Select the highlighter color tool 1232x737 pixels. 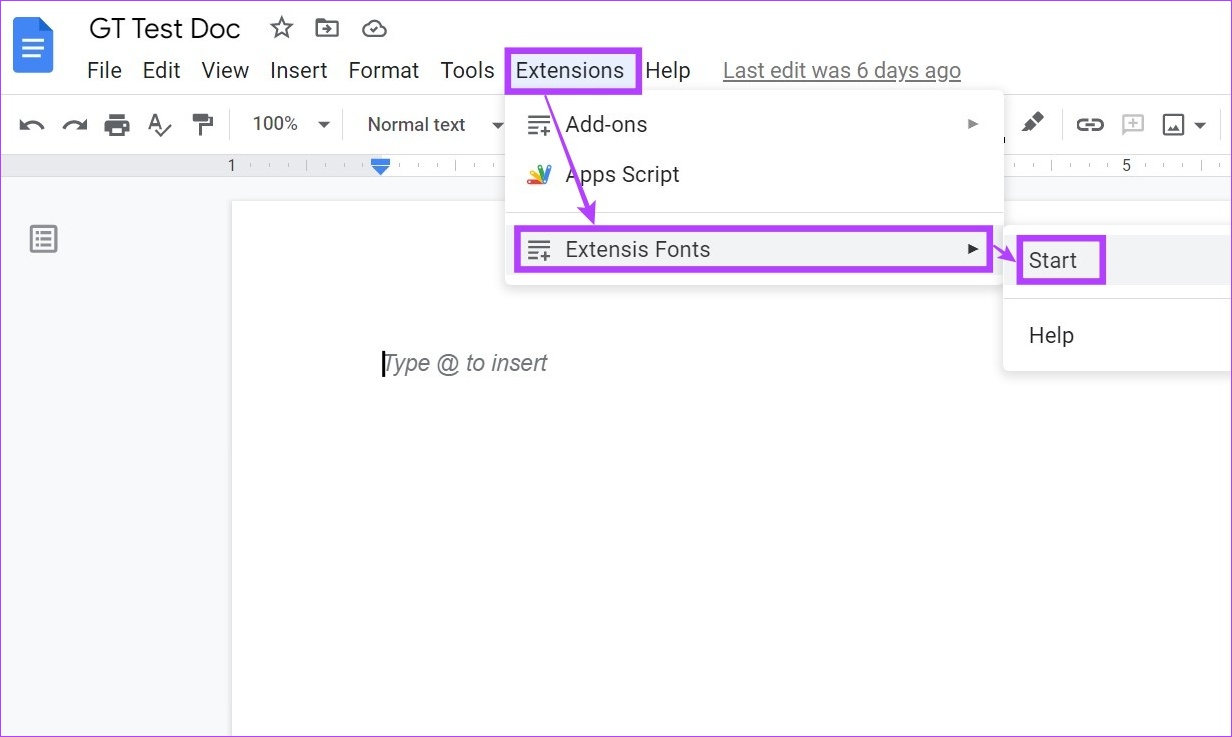(1032, 123)
